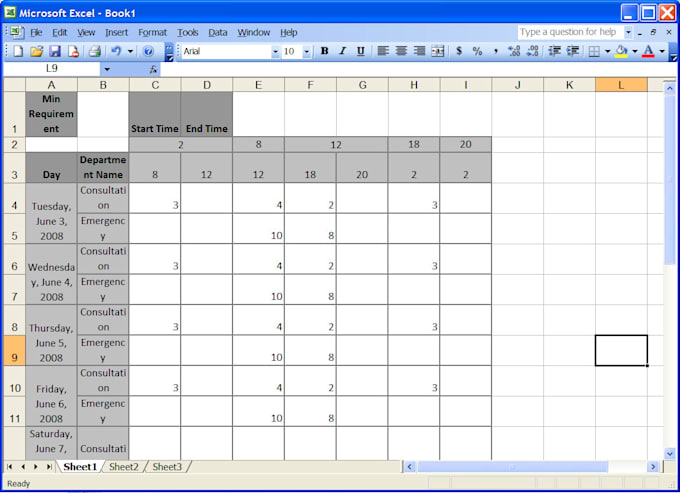The height and width of the screenshot is (493, 680).
Task: Toggle Underline formatting
Action: [x=360, y=51]
